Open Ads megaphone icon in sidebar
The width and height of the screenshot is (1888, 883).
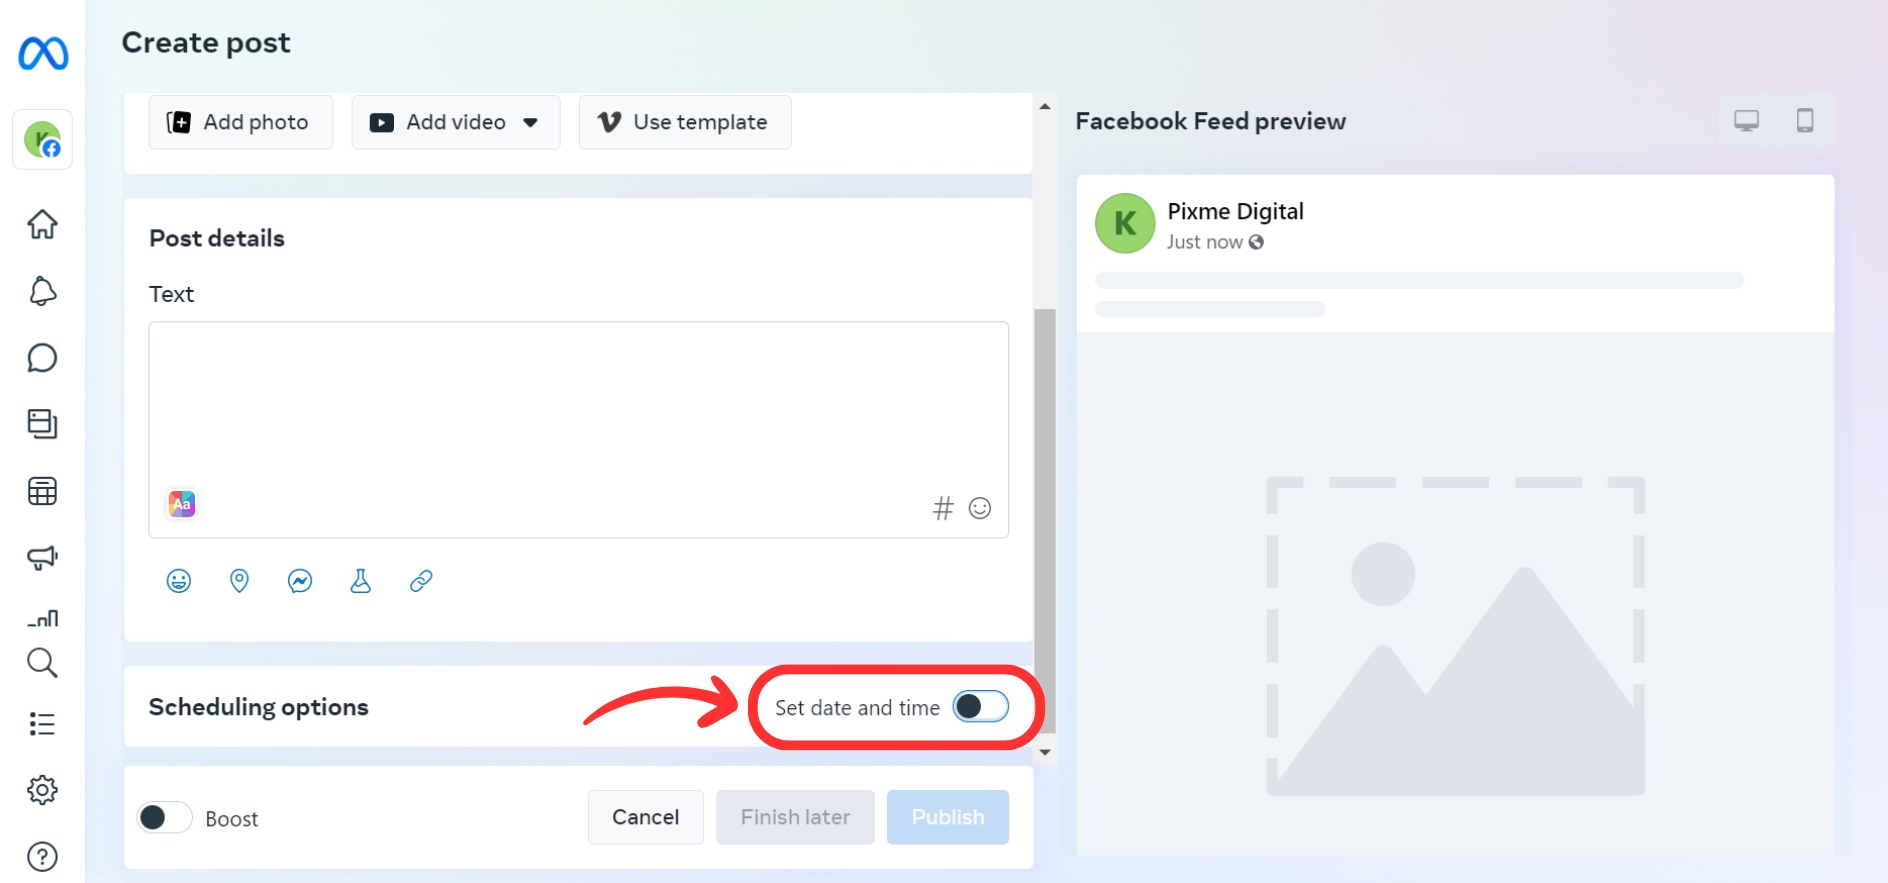pos(42,557)
